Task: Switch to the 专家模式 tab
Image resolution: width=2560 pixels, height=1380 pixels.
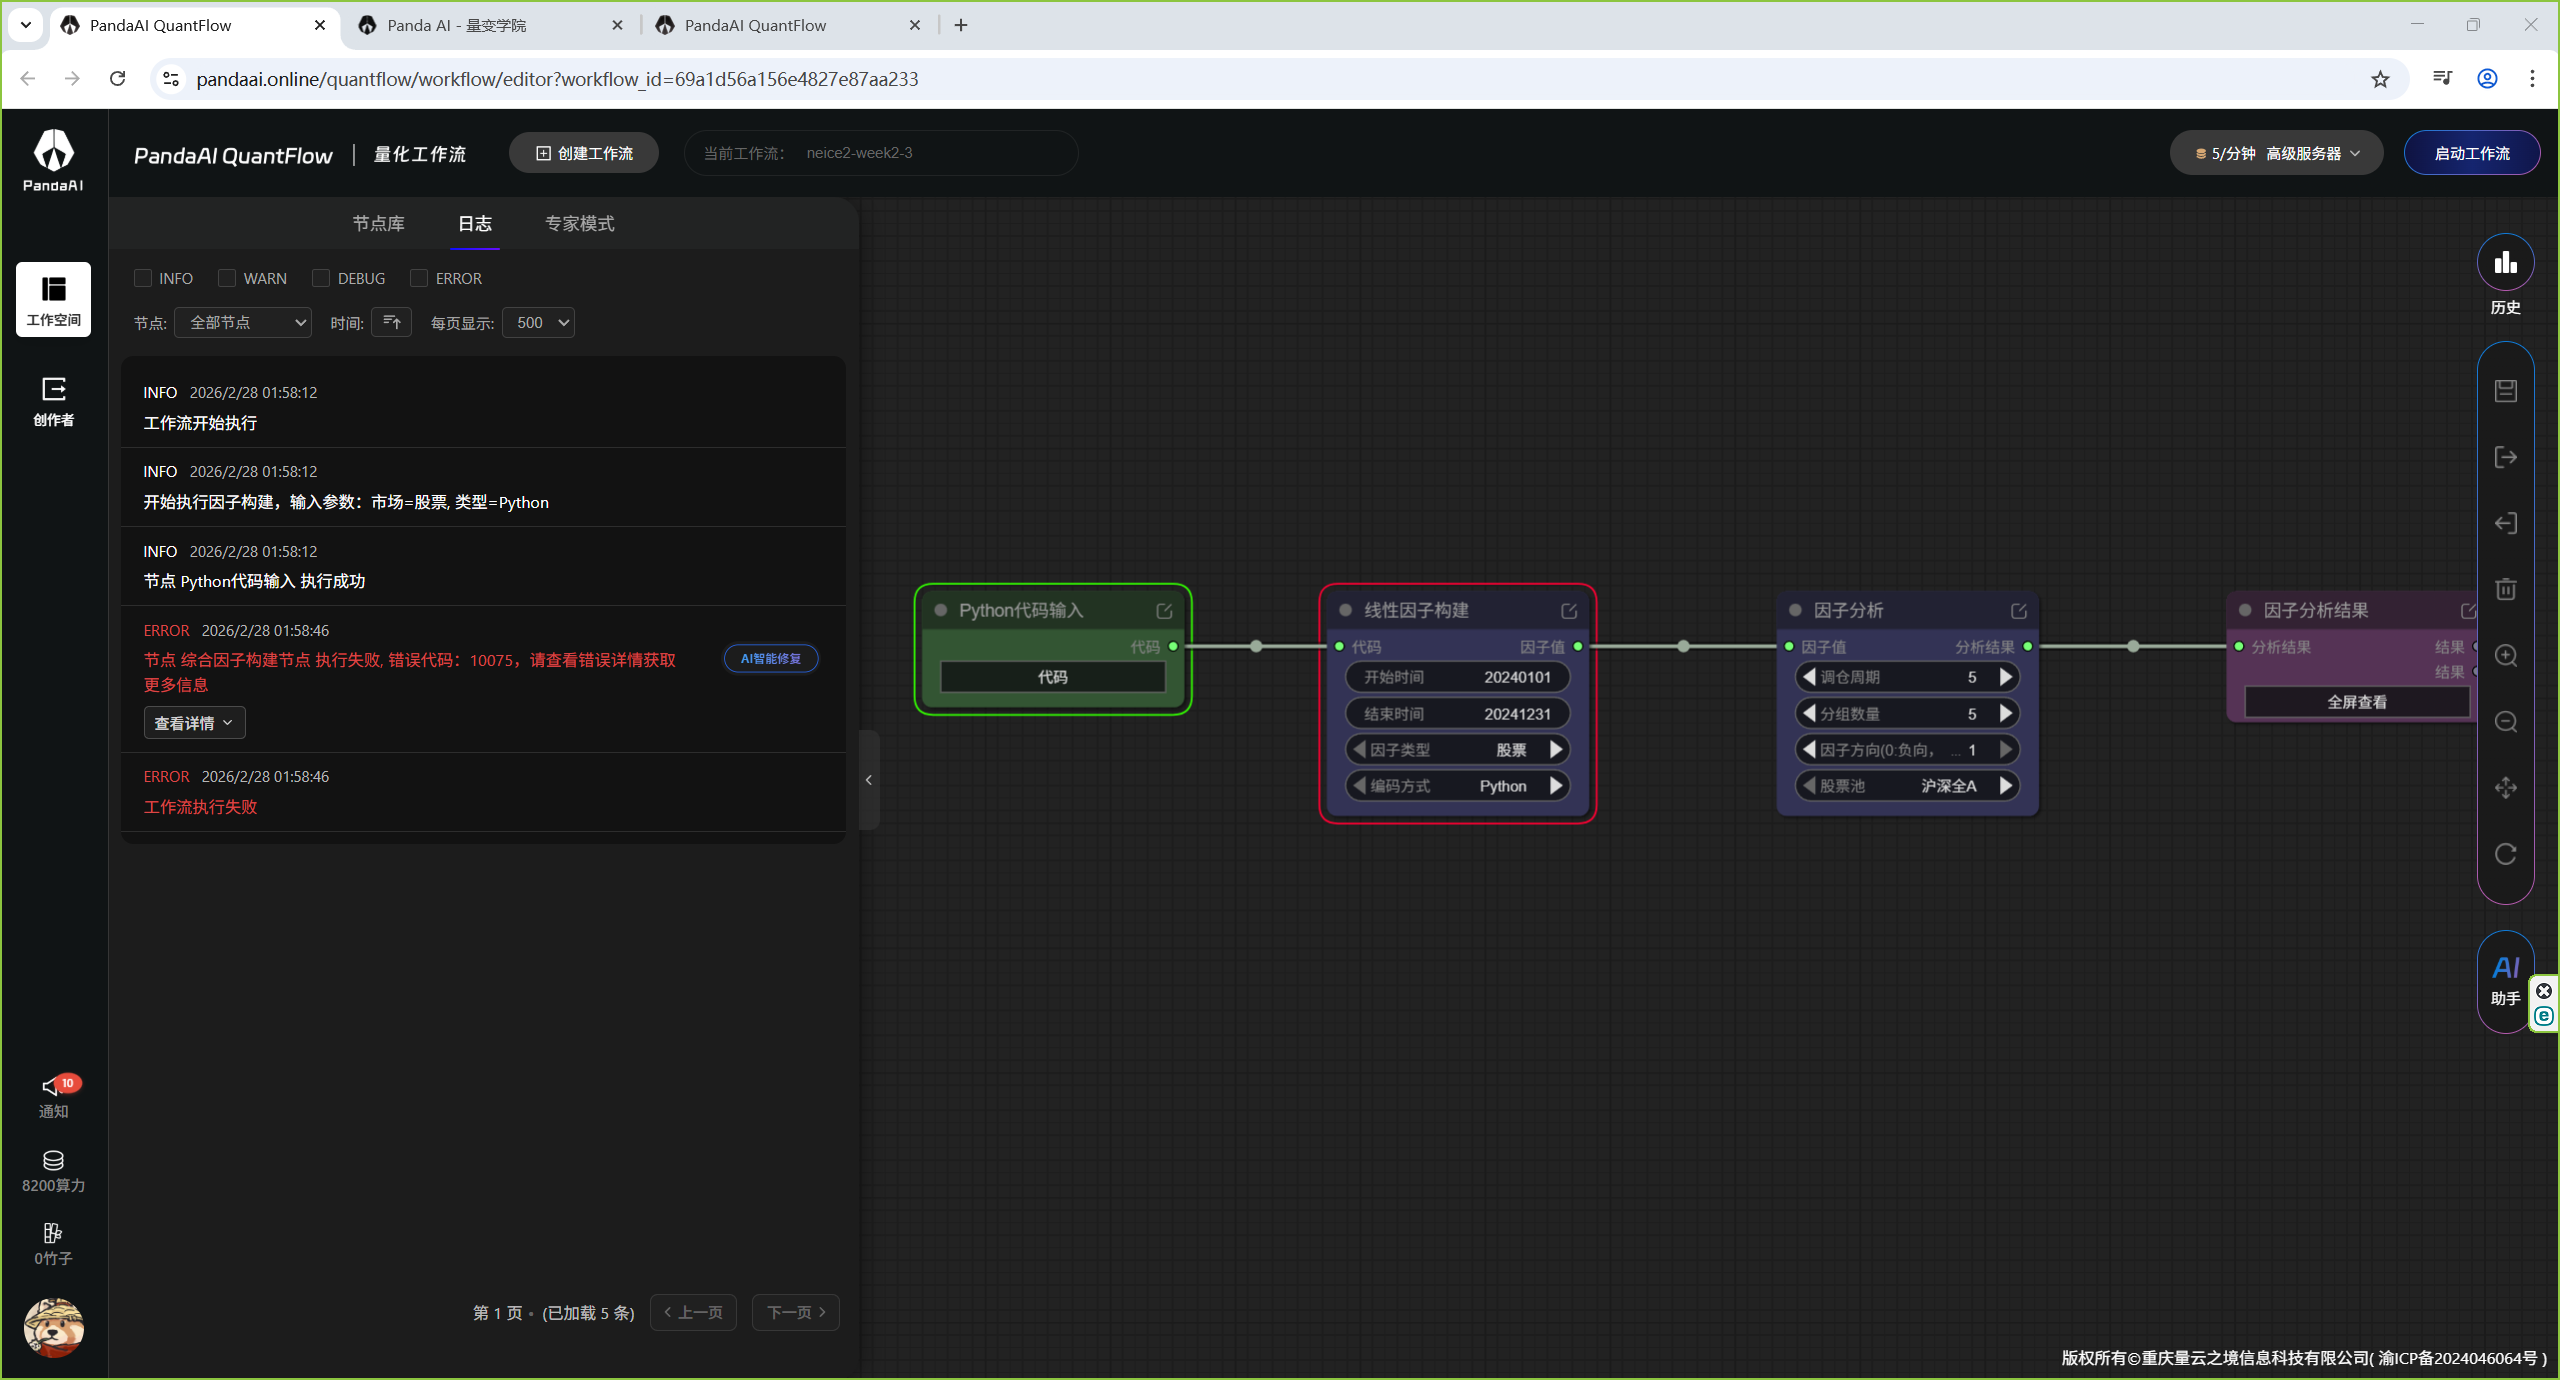Action: pyautogui.click(x=580, y=223)
